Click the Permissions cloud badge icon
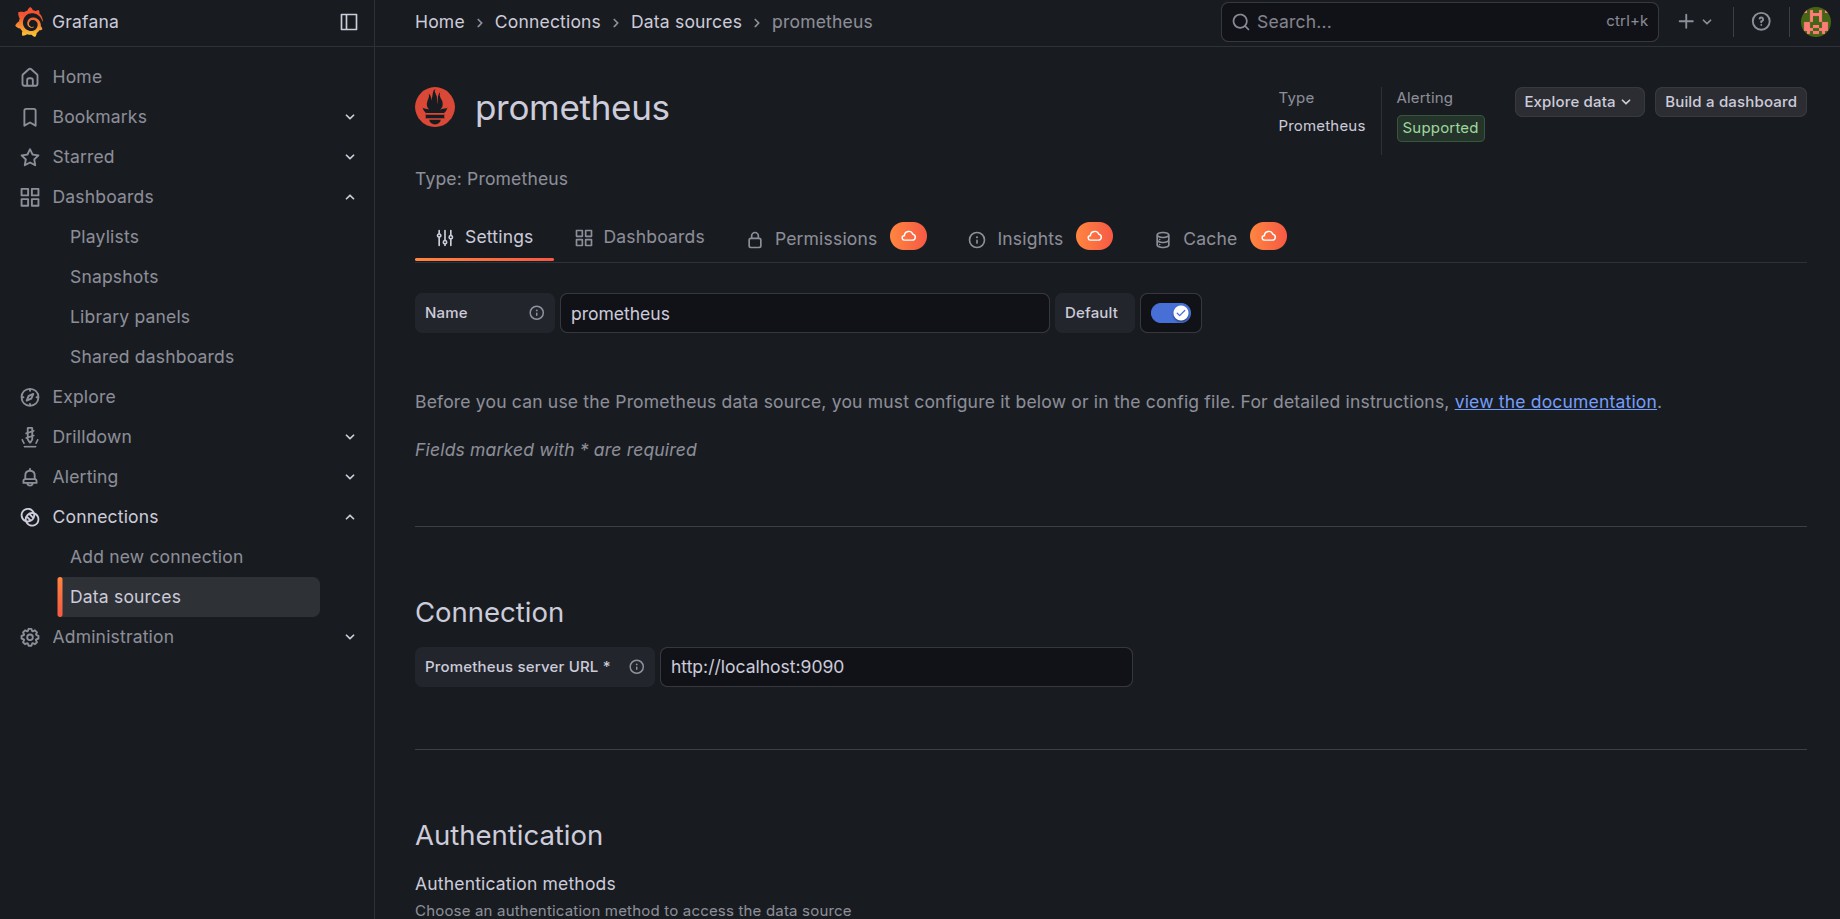 pos(908,236)
